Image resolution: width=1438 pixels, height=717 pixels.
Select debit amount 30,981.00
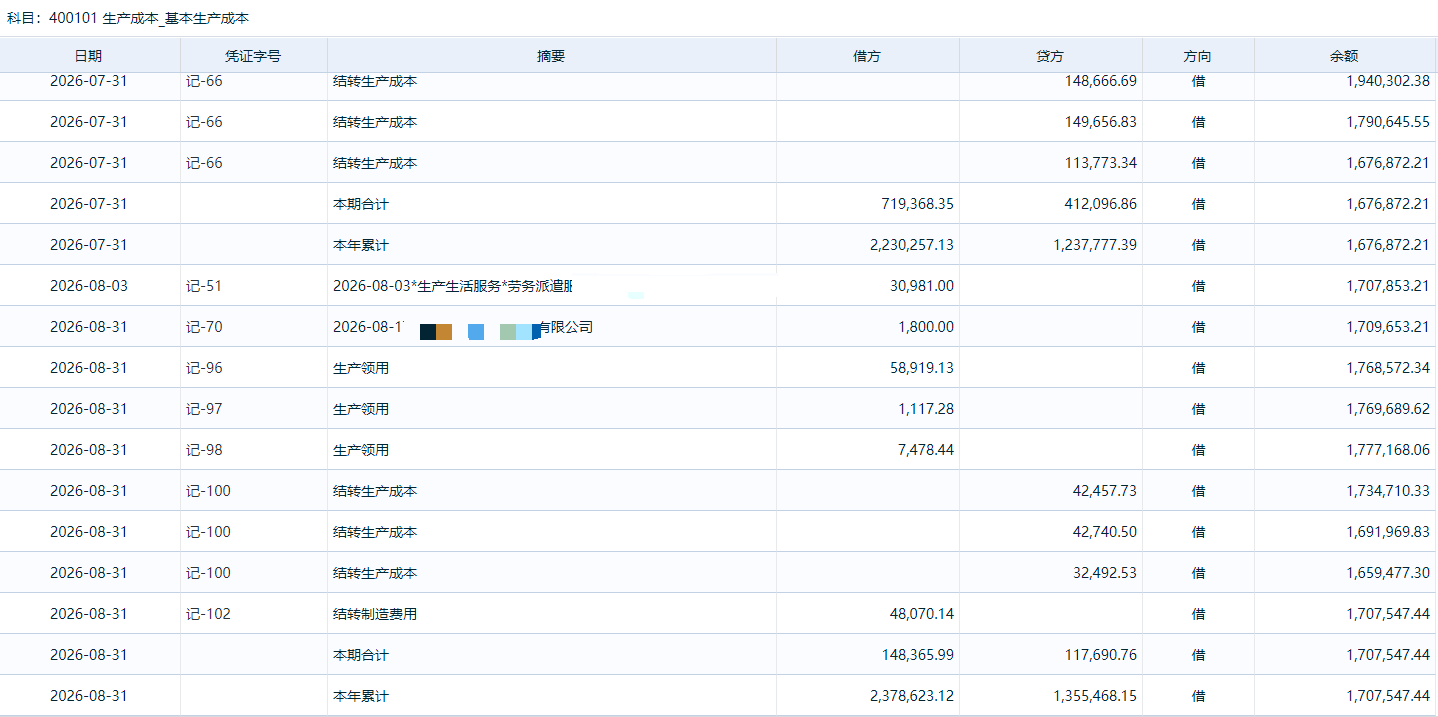pos(921,286)
